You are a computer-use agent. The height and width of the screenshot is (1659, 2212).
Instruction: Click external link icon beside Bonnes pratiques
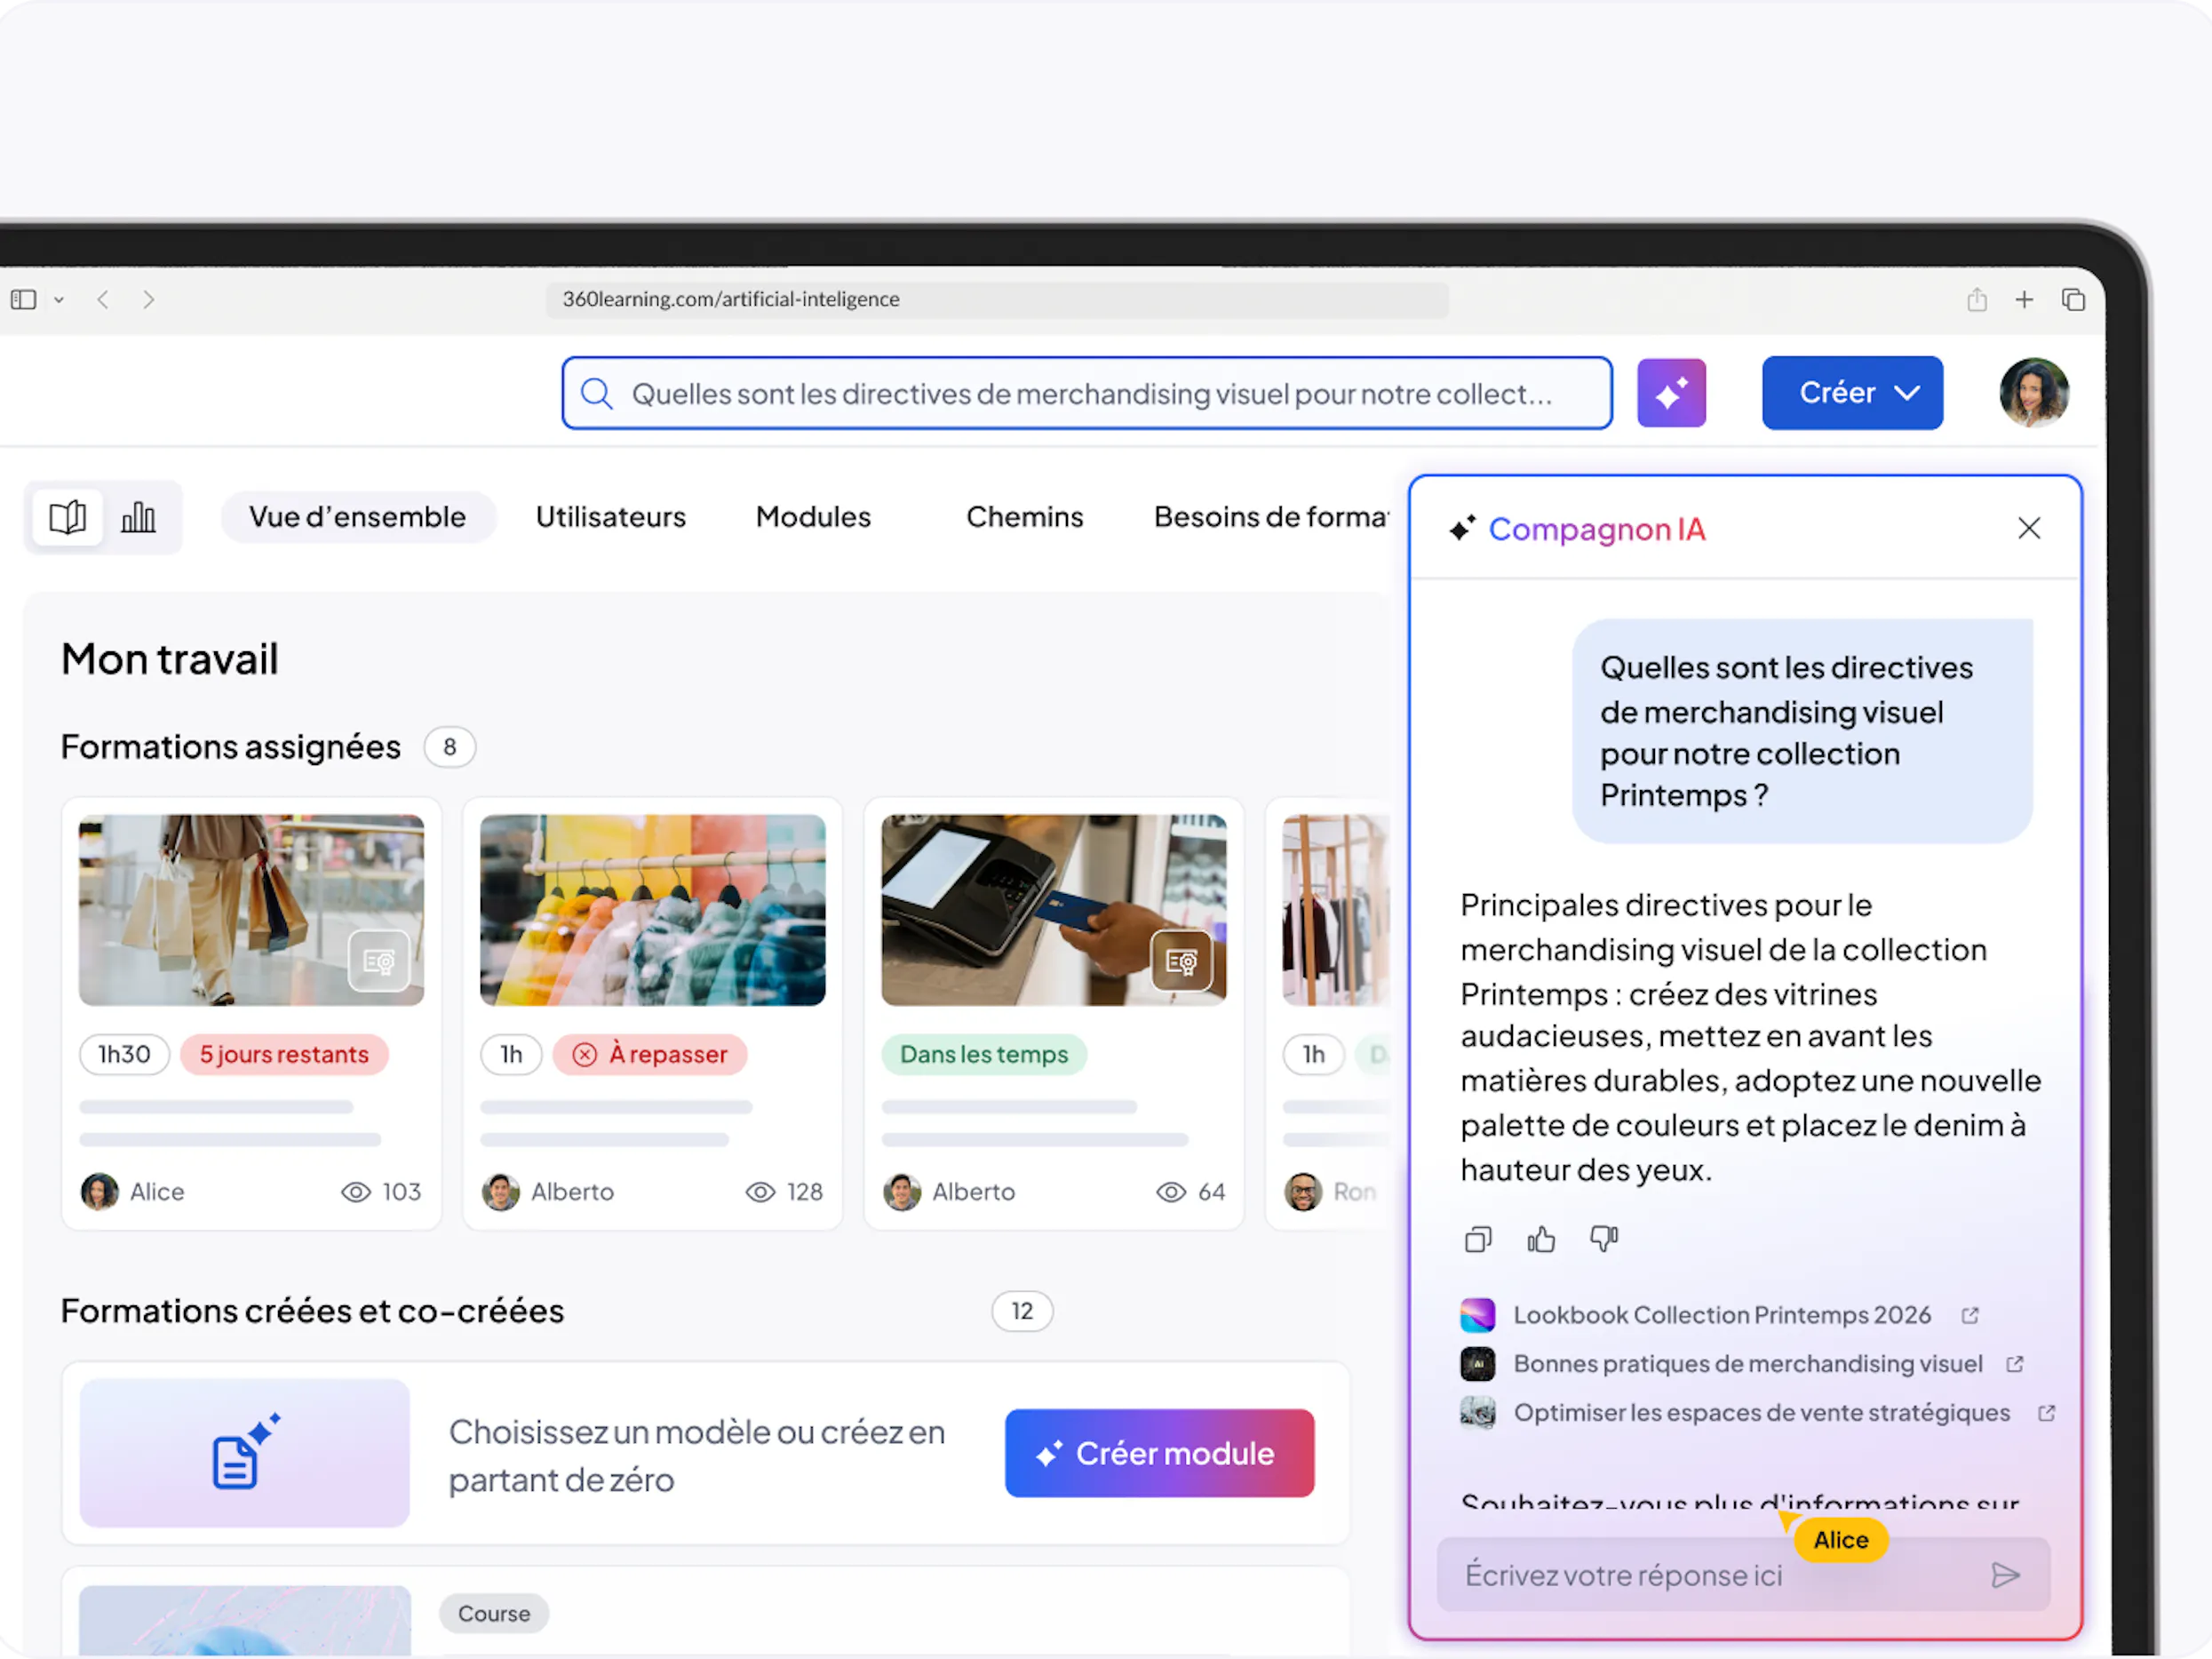coord(2015,1364)
